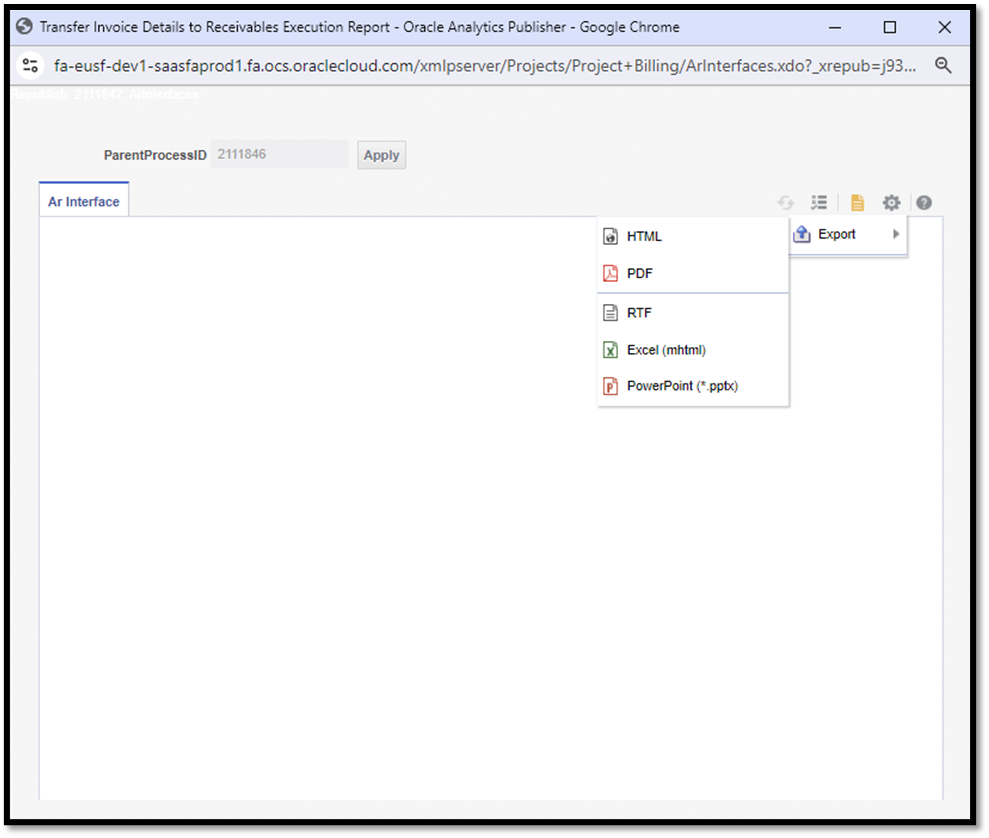989x838 pixels.
Task: Open the Actions gear icon
Action: [x=891, y=202]
